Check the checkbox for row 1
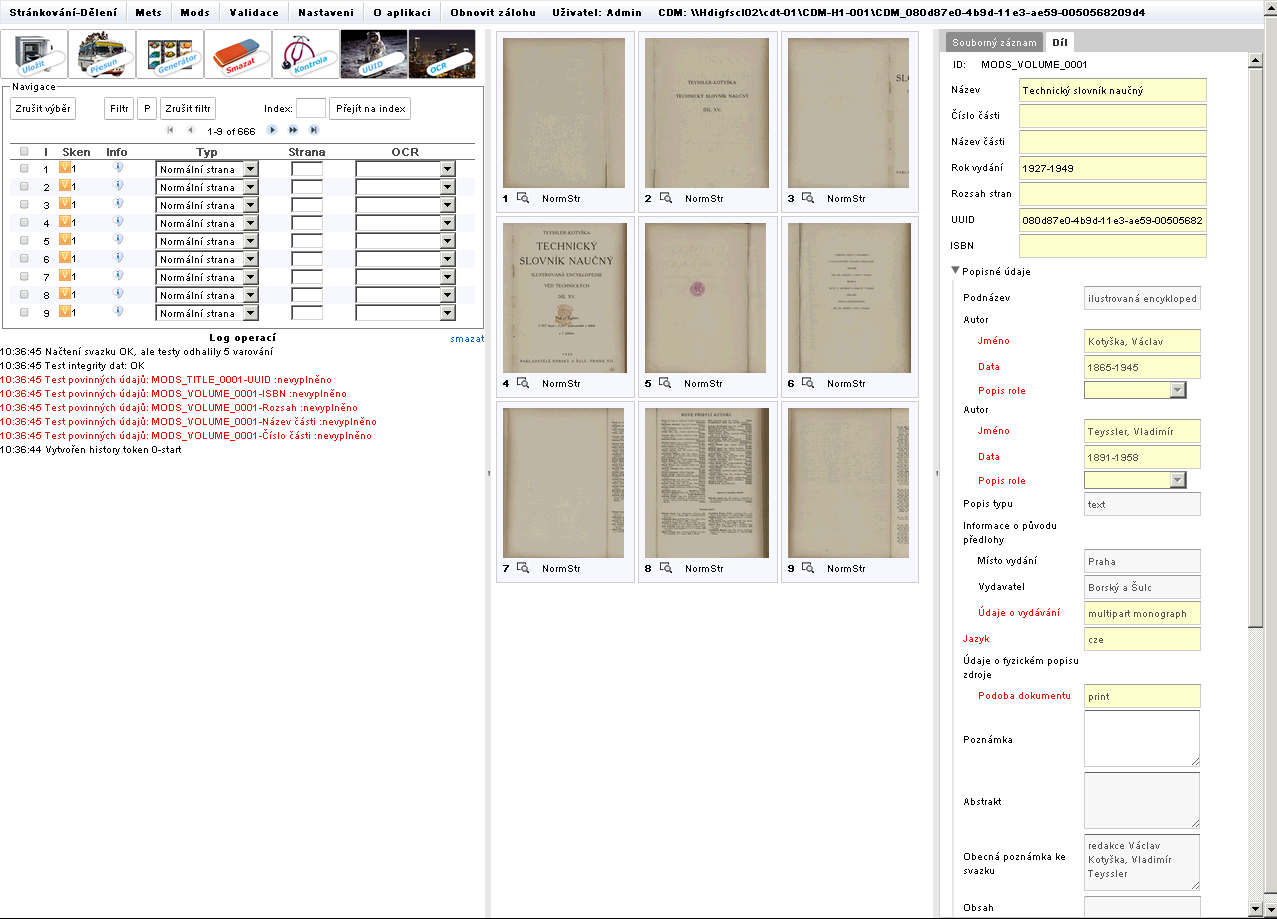The image size is (1277, 919). [x=24, y=169]
